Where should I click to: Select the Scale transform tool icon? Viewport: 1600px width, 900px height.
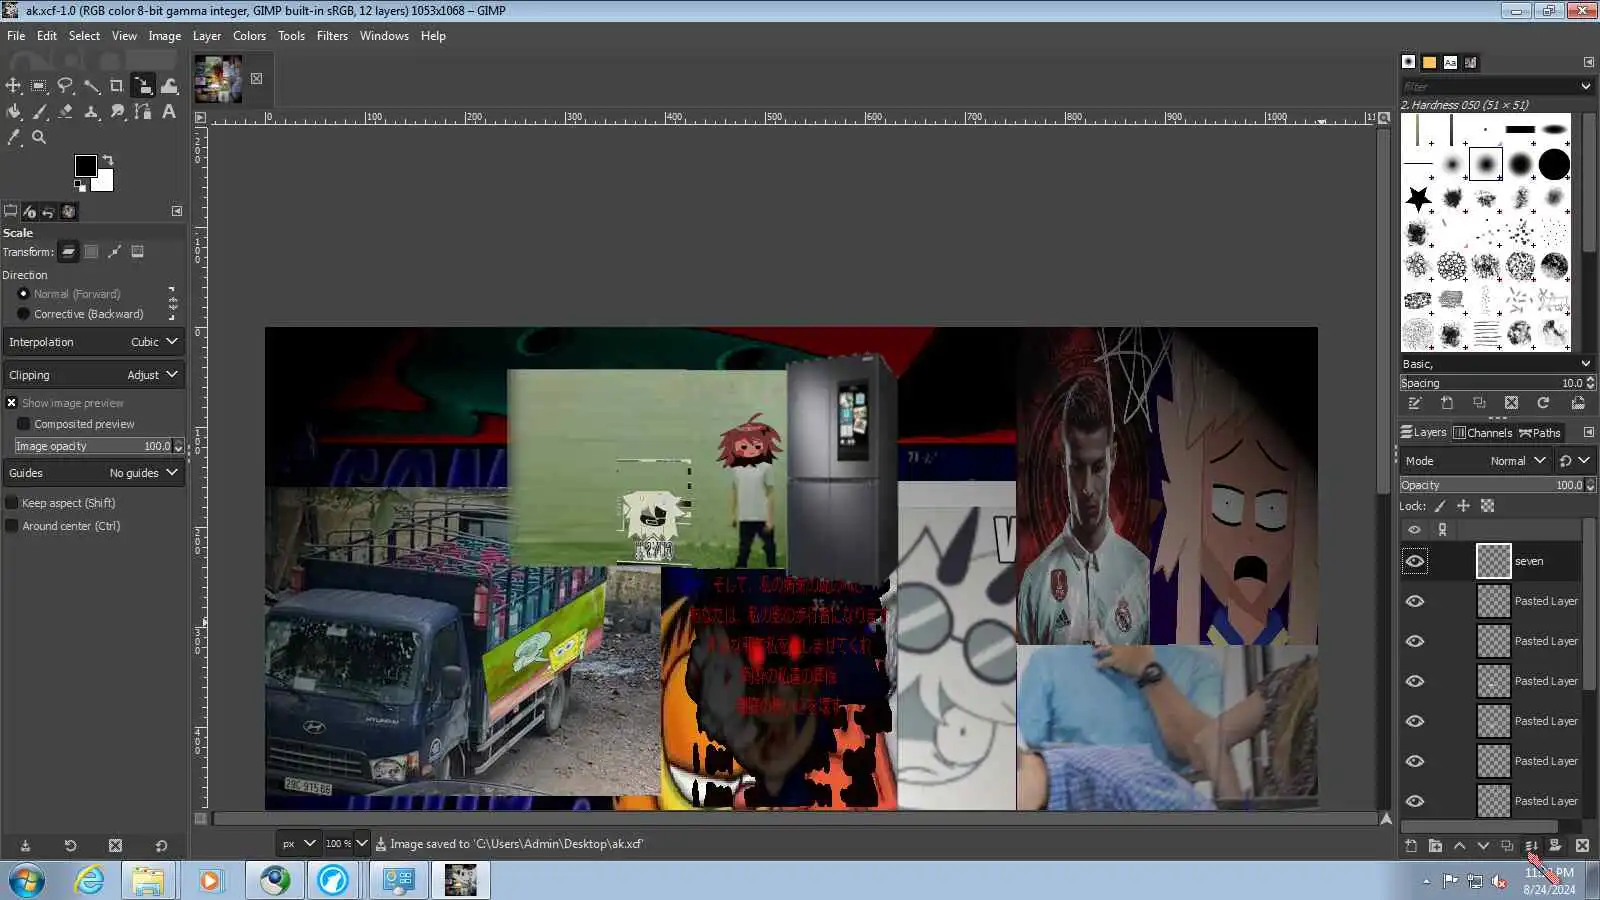[x=143, y=86]
